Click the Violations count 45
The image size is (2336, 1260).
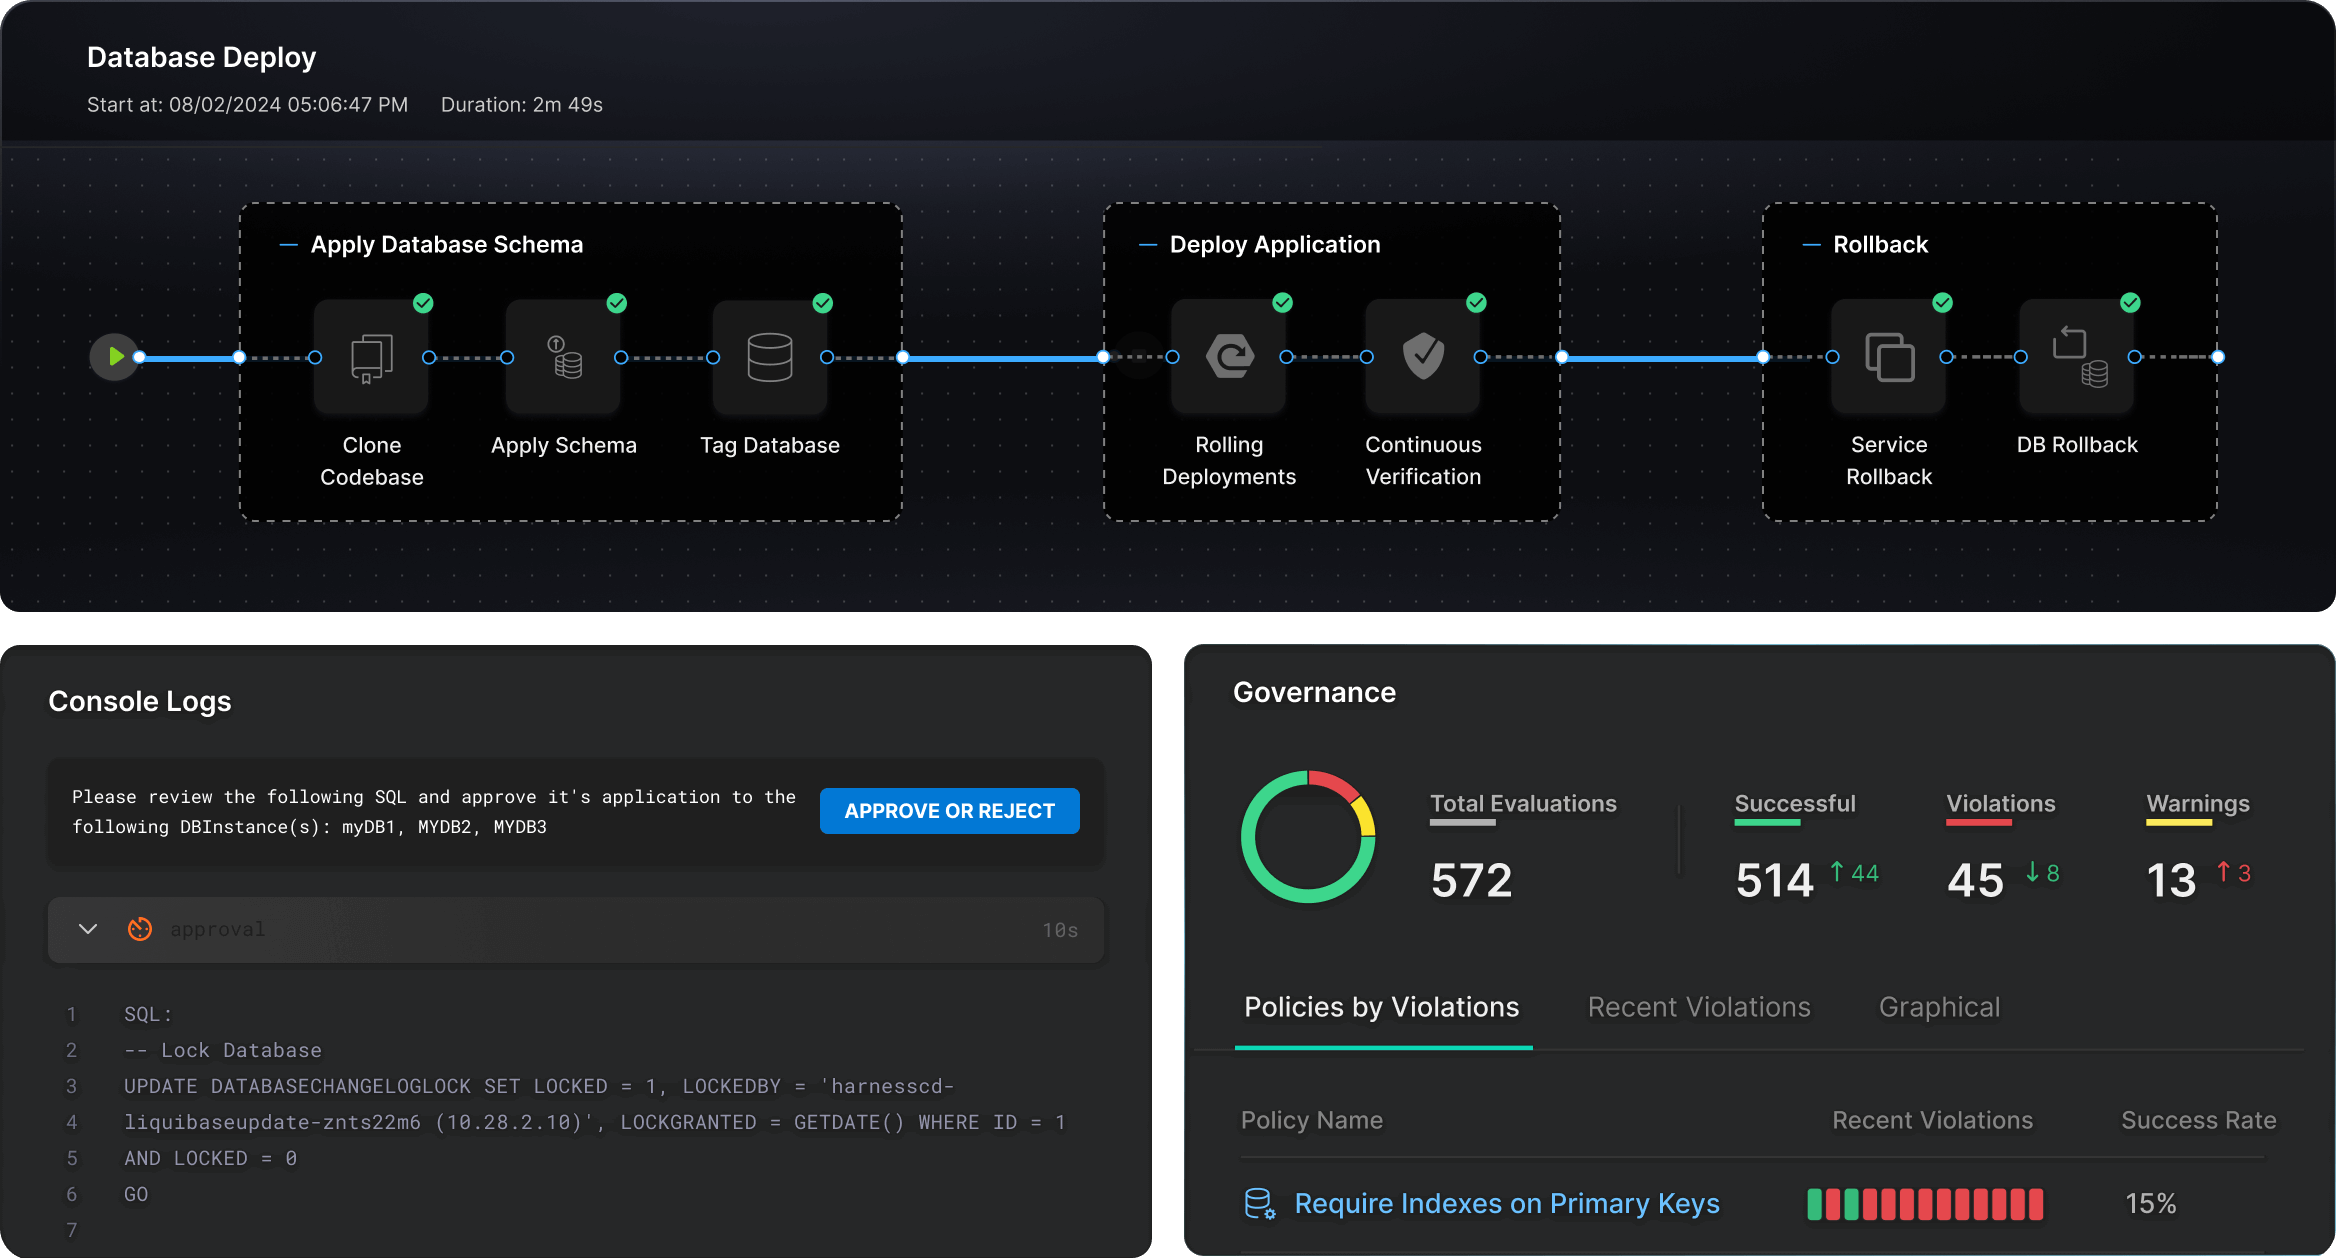[1975, 881]
